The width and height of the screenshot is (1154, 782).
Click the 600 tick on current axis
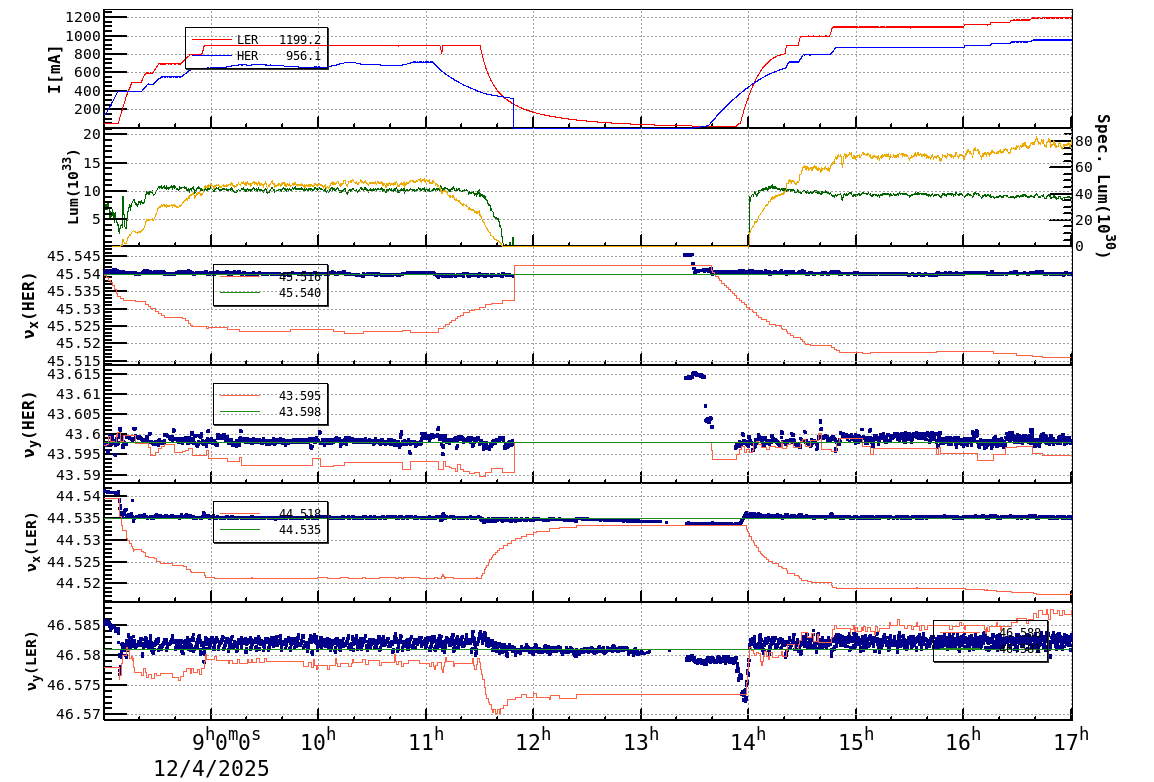88,73
